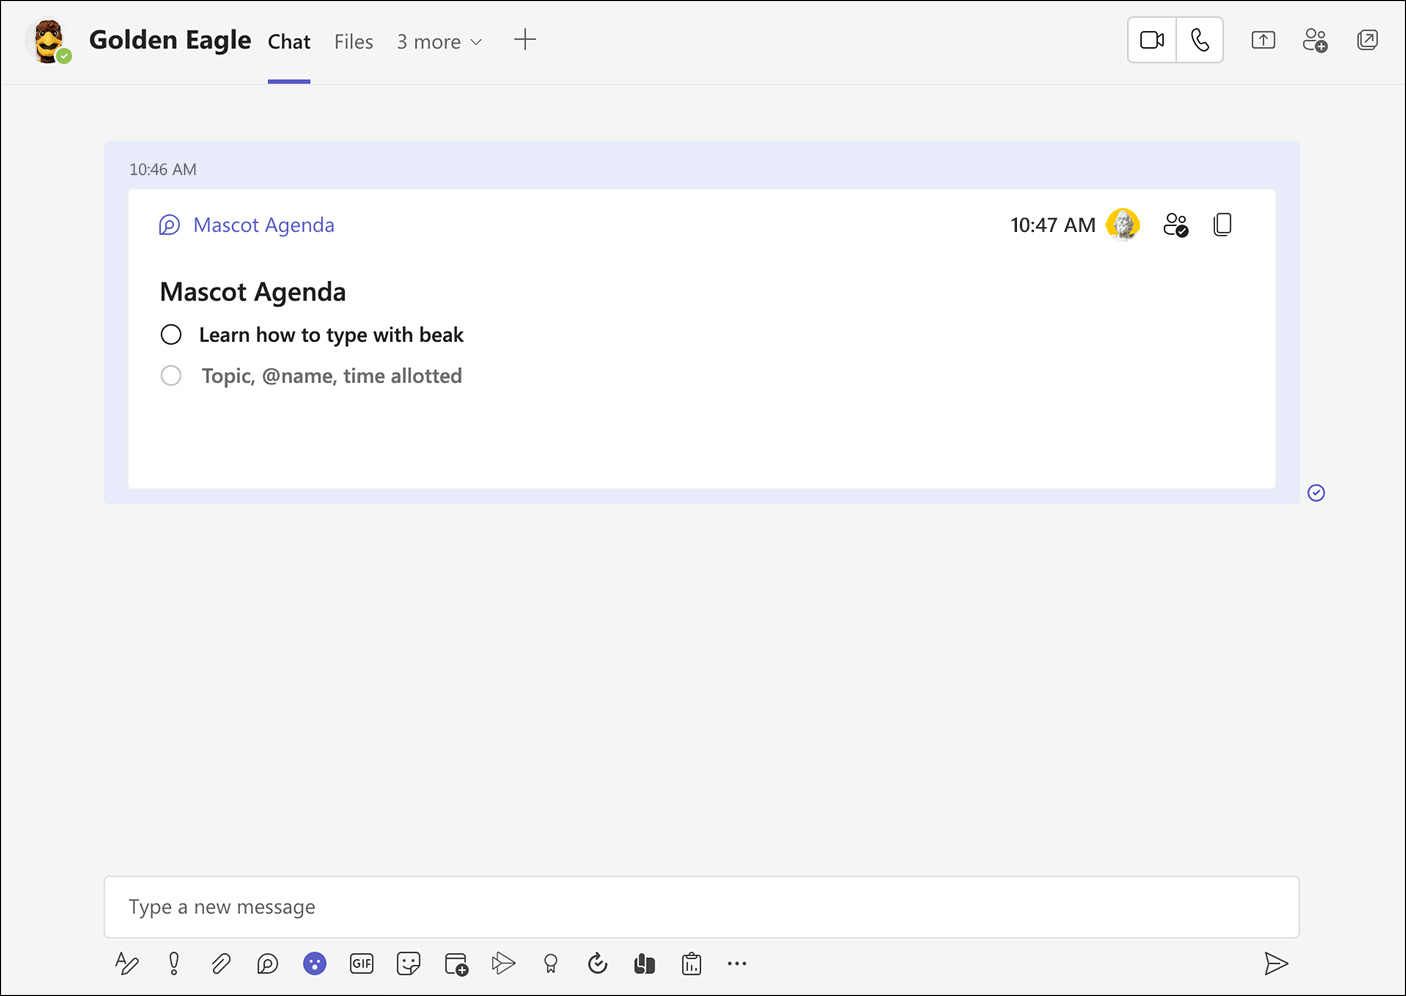This screenshot has width=1406, height=996.
Task: Send the message with arrow icon
Action: (1275, 964)
